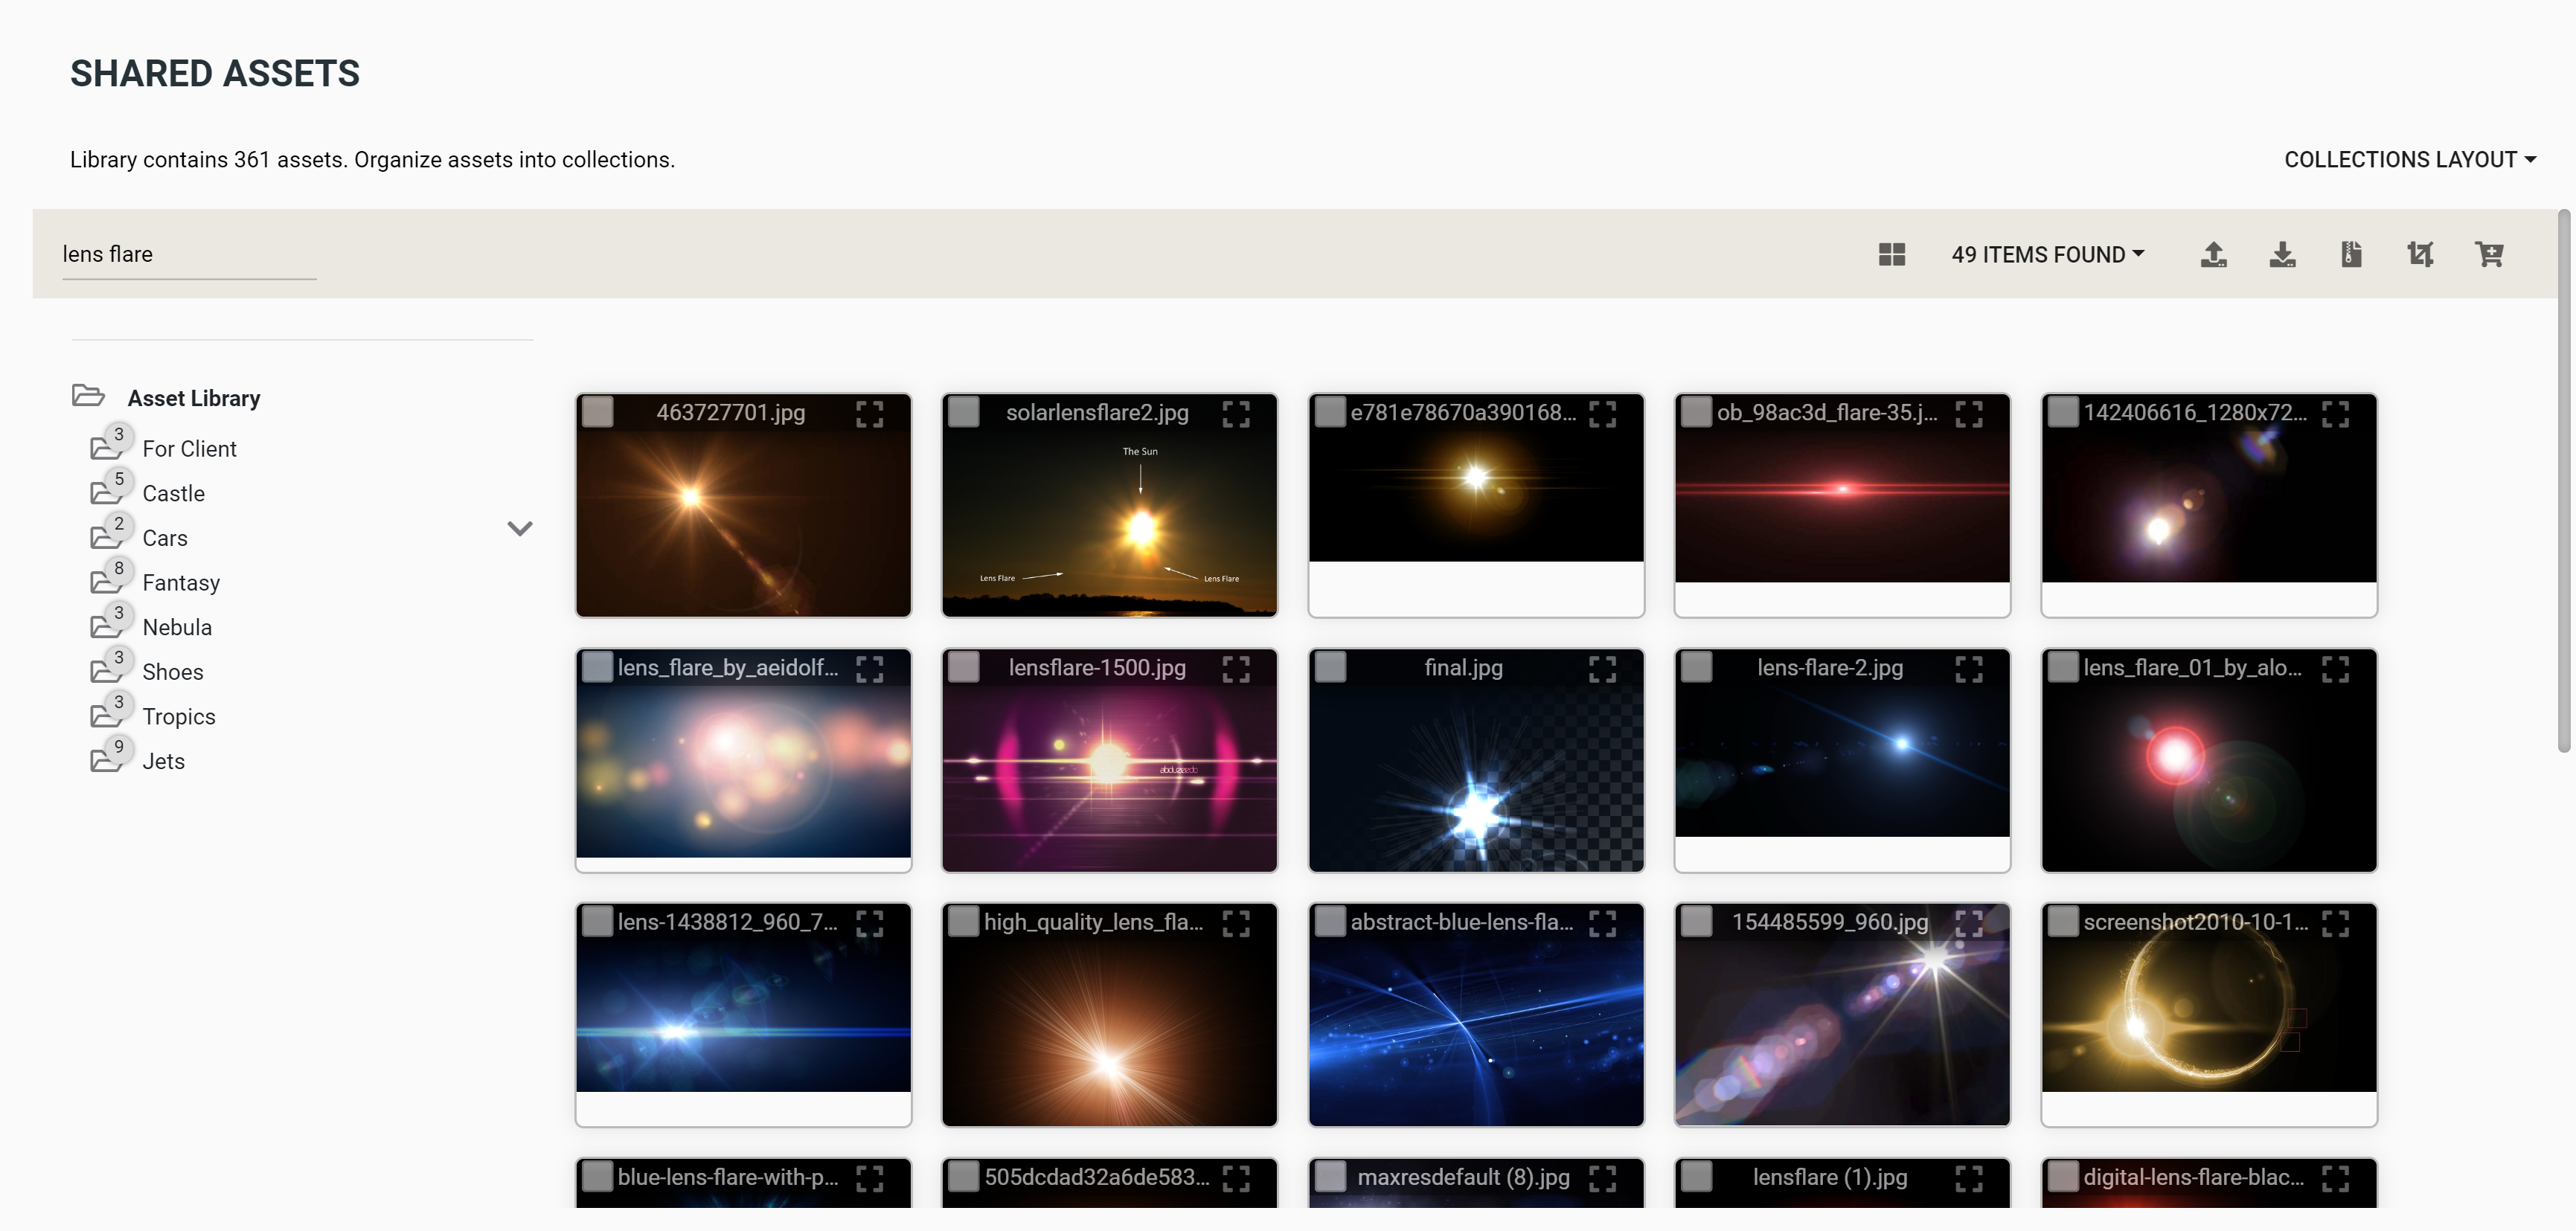This screenshot has height=1231, width=2576.
Task: Click the crop tool icon
Action: pos(2420,254)
